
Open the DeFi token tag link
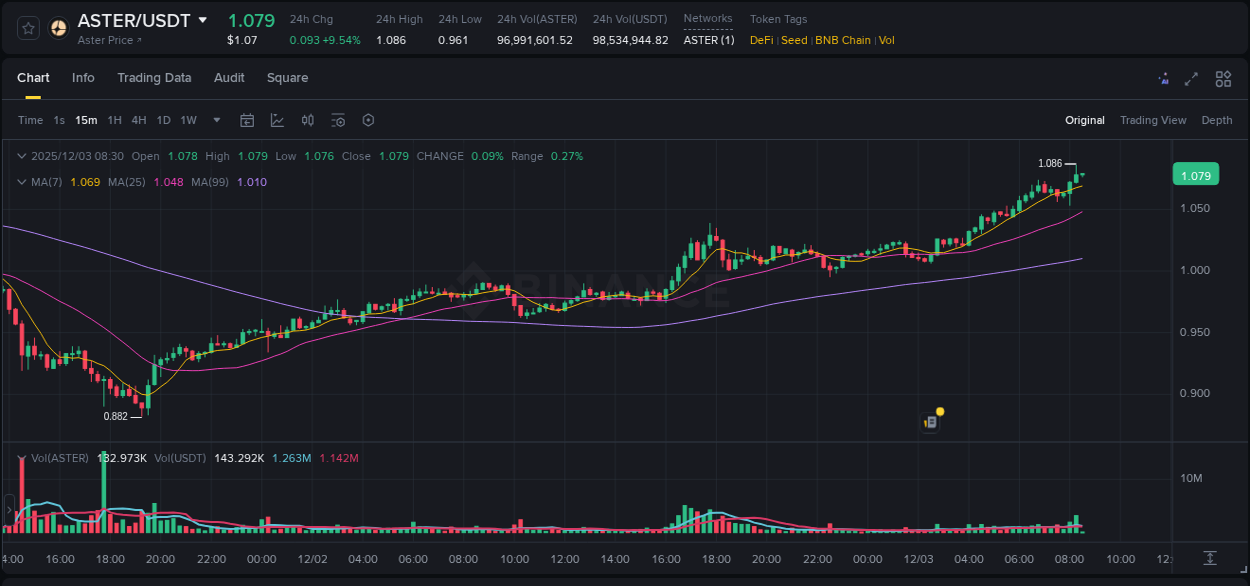coord(760,40)
